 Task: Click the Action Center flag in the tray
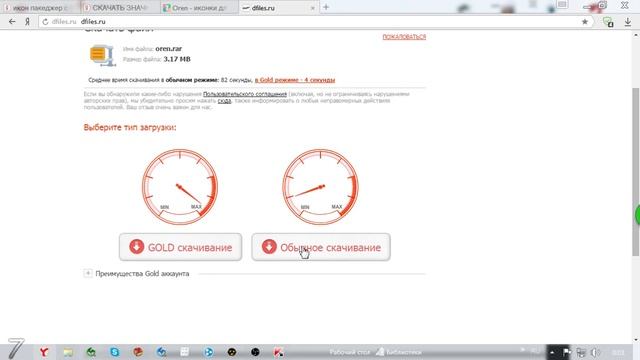[x=567, y=352]
